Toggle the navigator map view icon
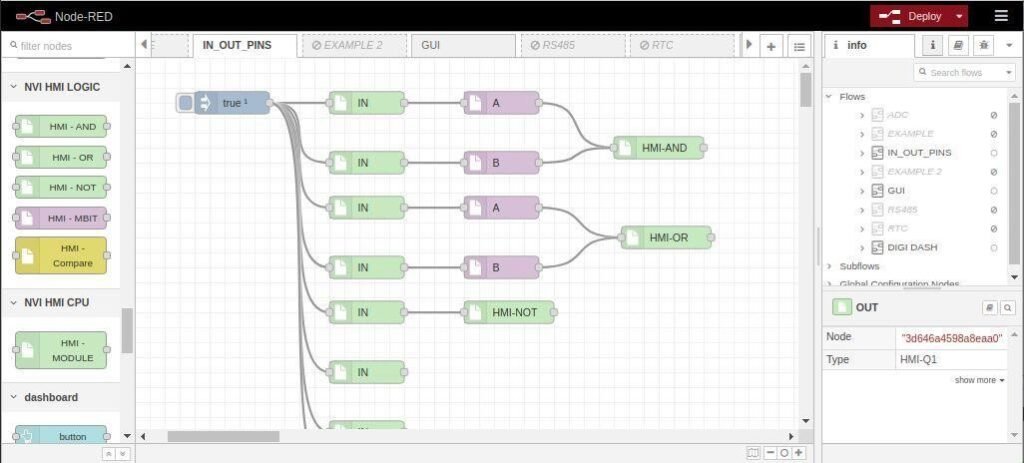 (753, 453)
